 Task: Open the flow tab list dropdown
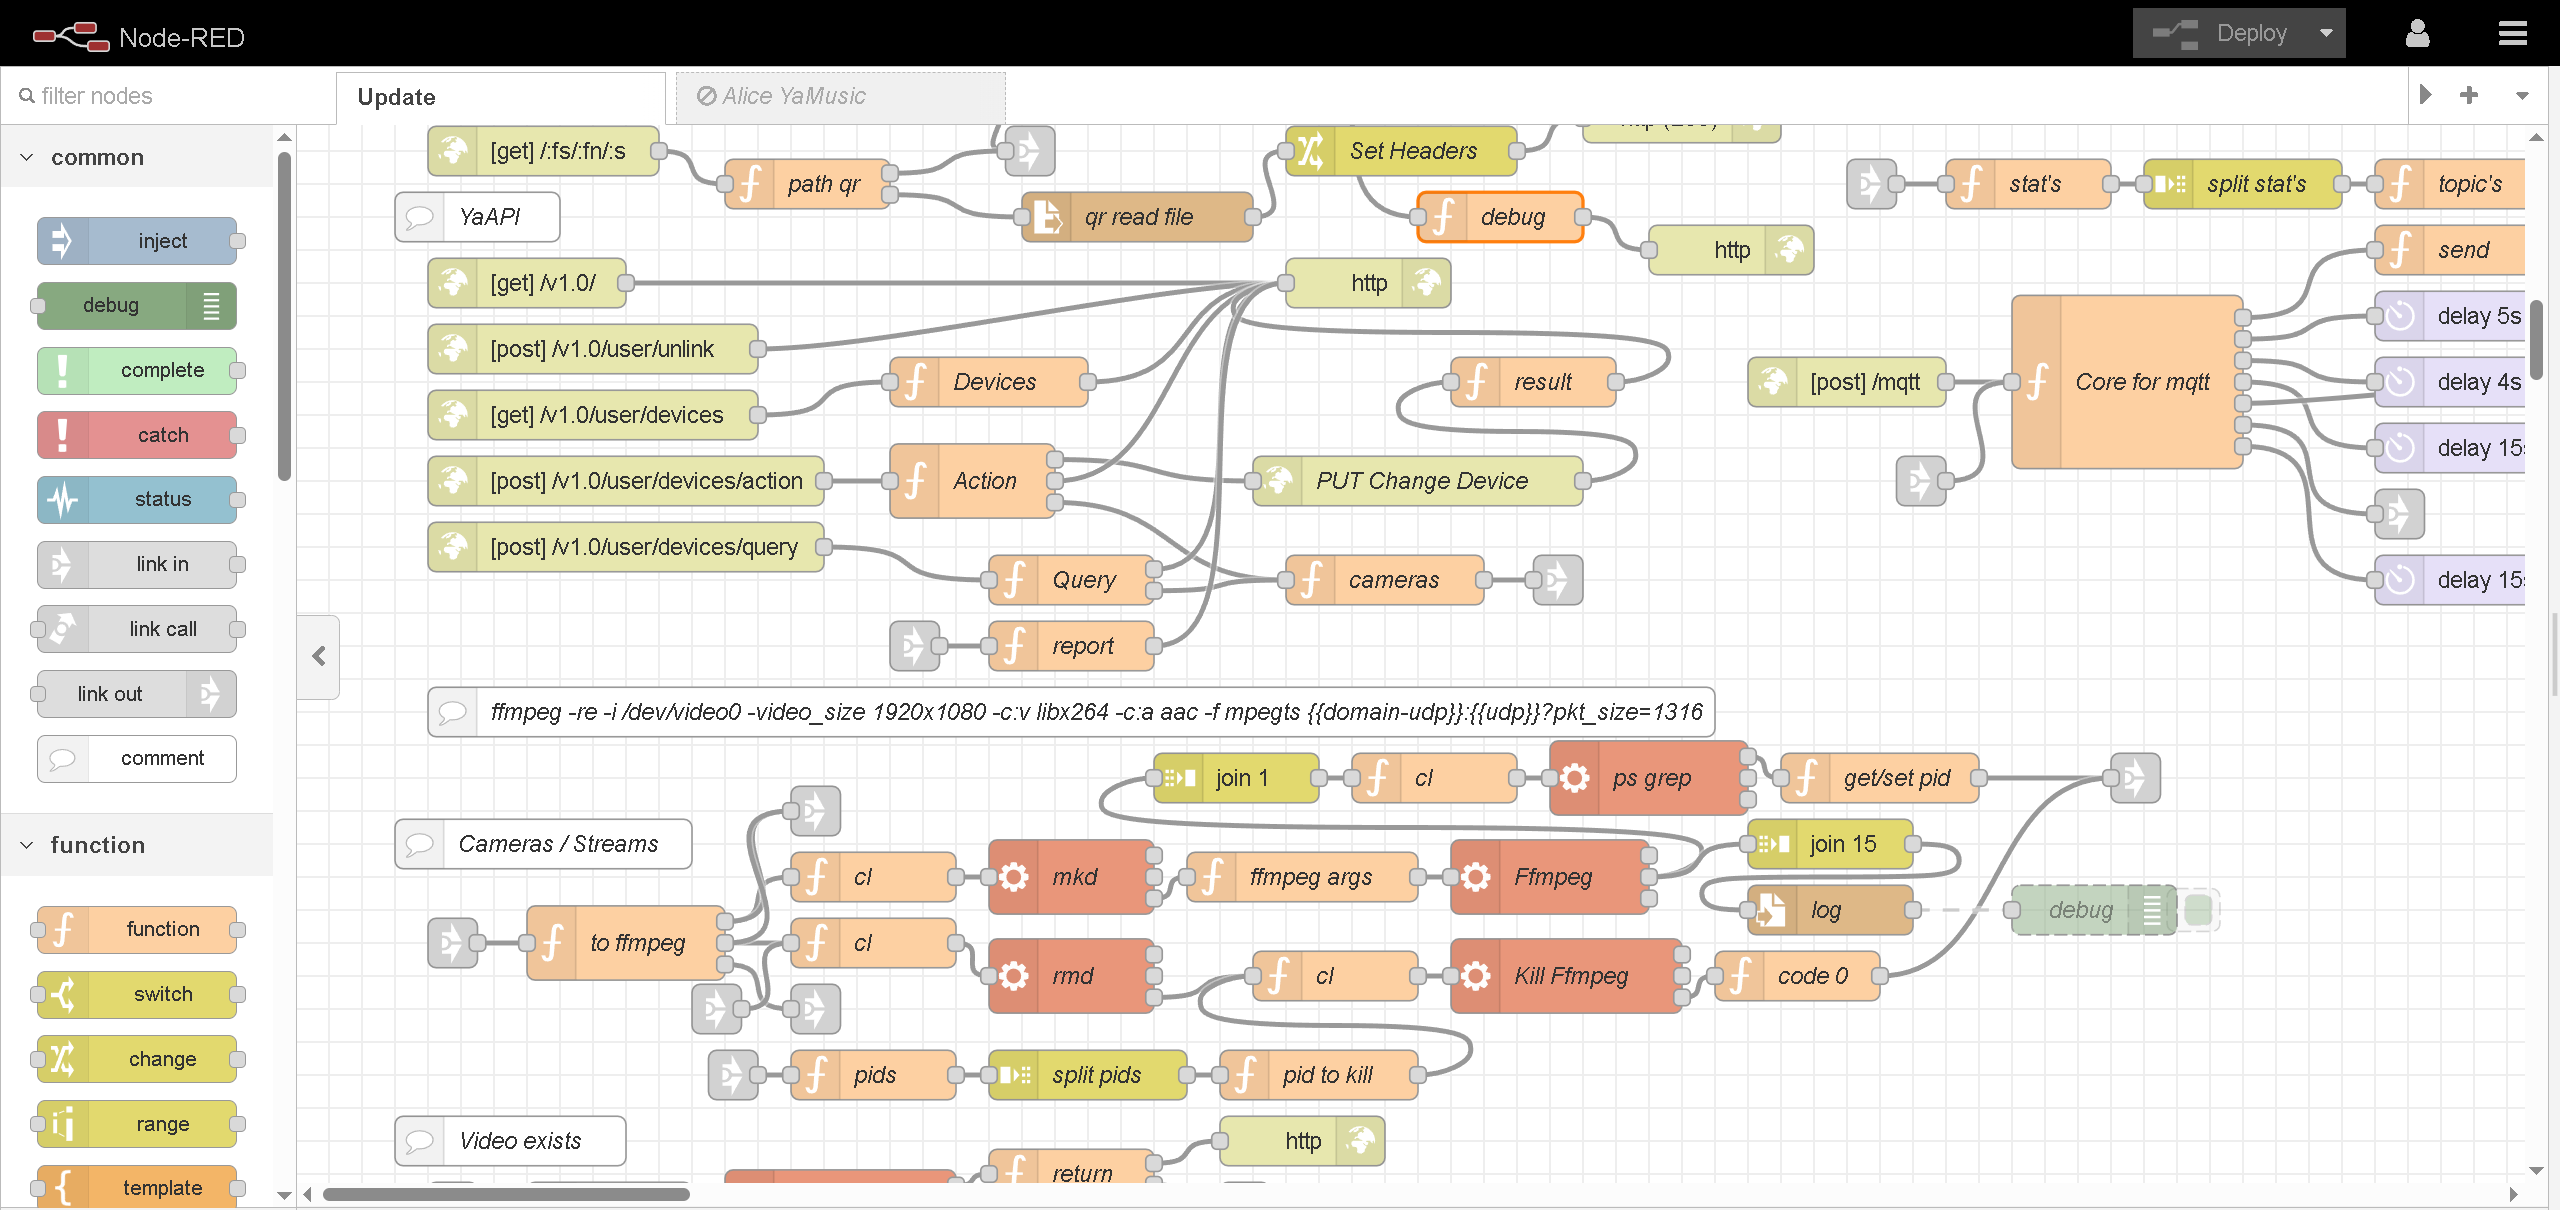click(x=2522, y=96)
